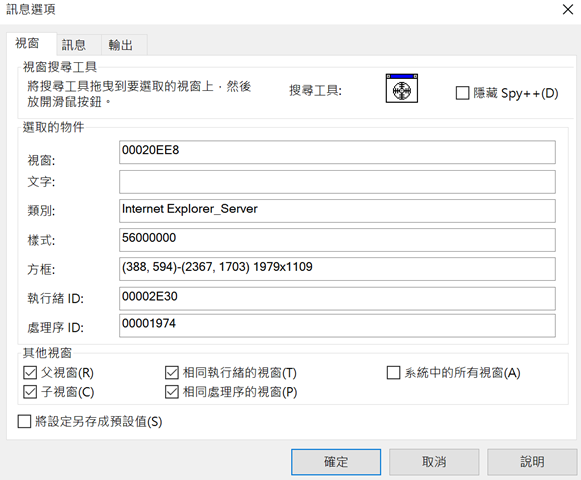Image resolution: width=581 pixels, height=480 pixels.
Task: Click the 視窗 handle field 00020EE8
Action: [337, 152]
